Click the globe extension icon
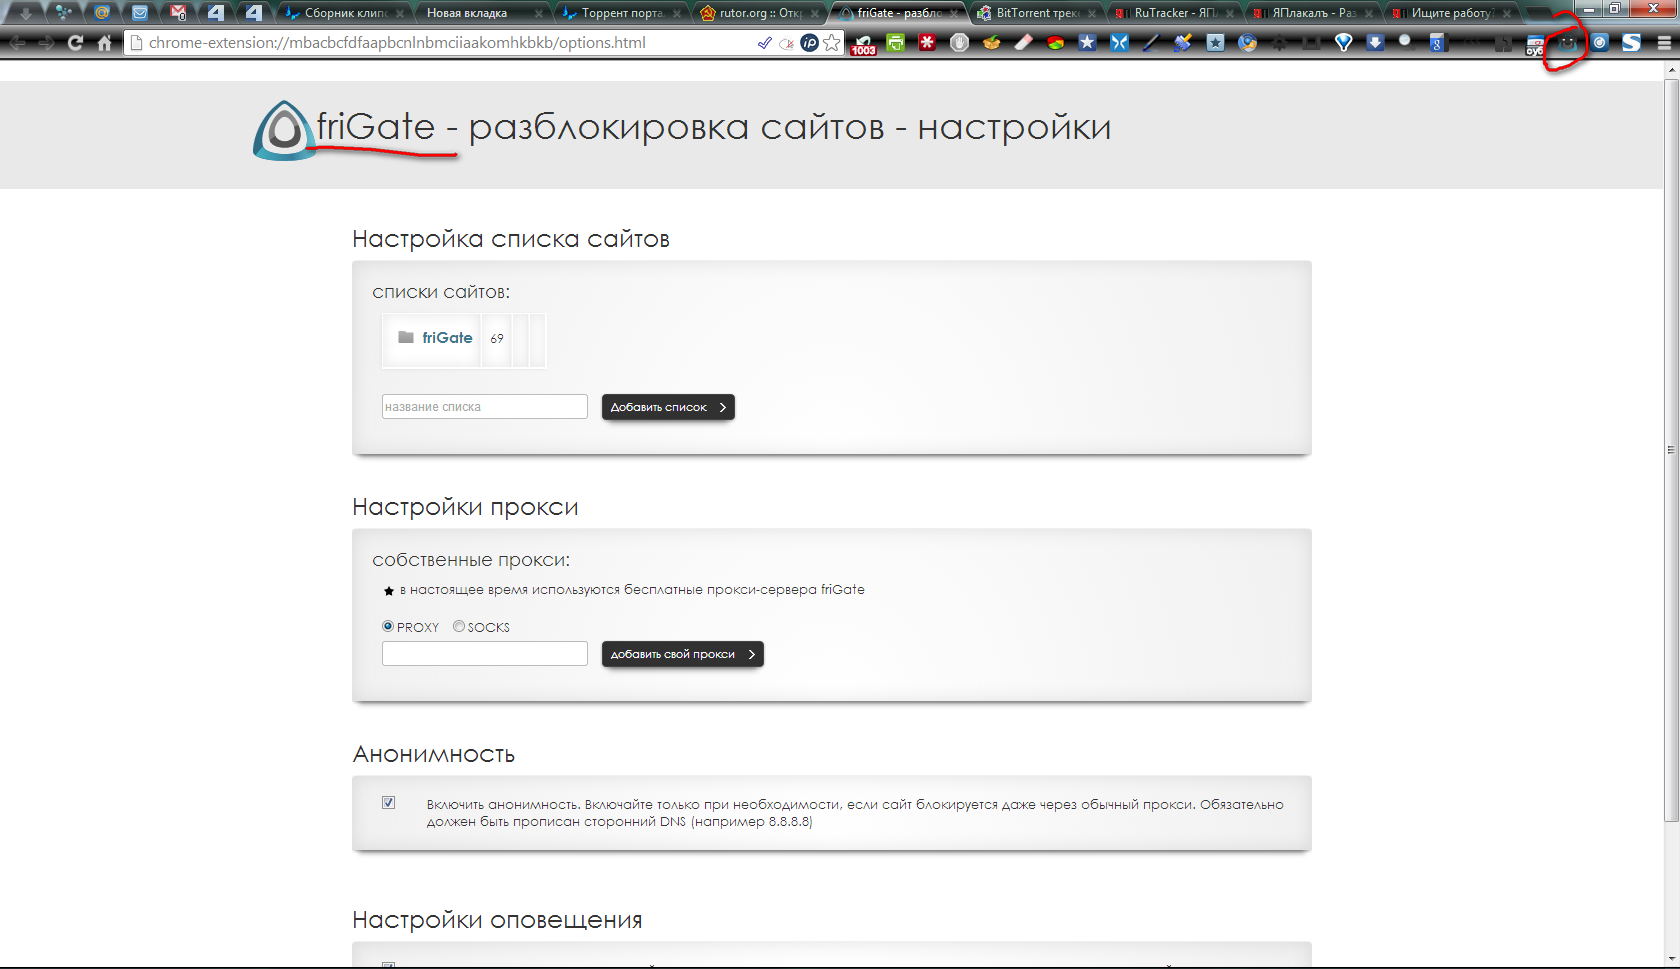 pos(1247,43)
